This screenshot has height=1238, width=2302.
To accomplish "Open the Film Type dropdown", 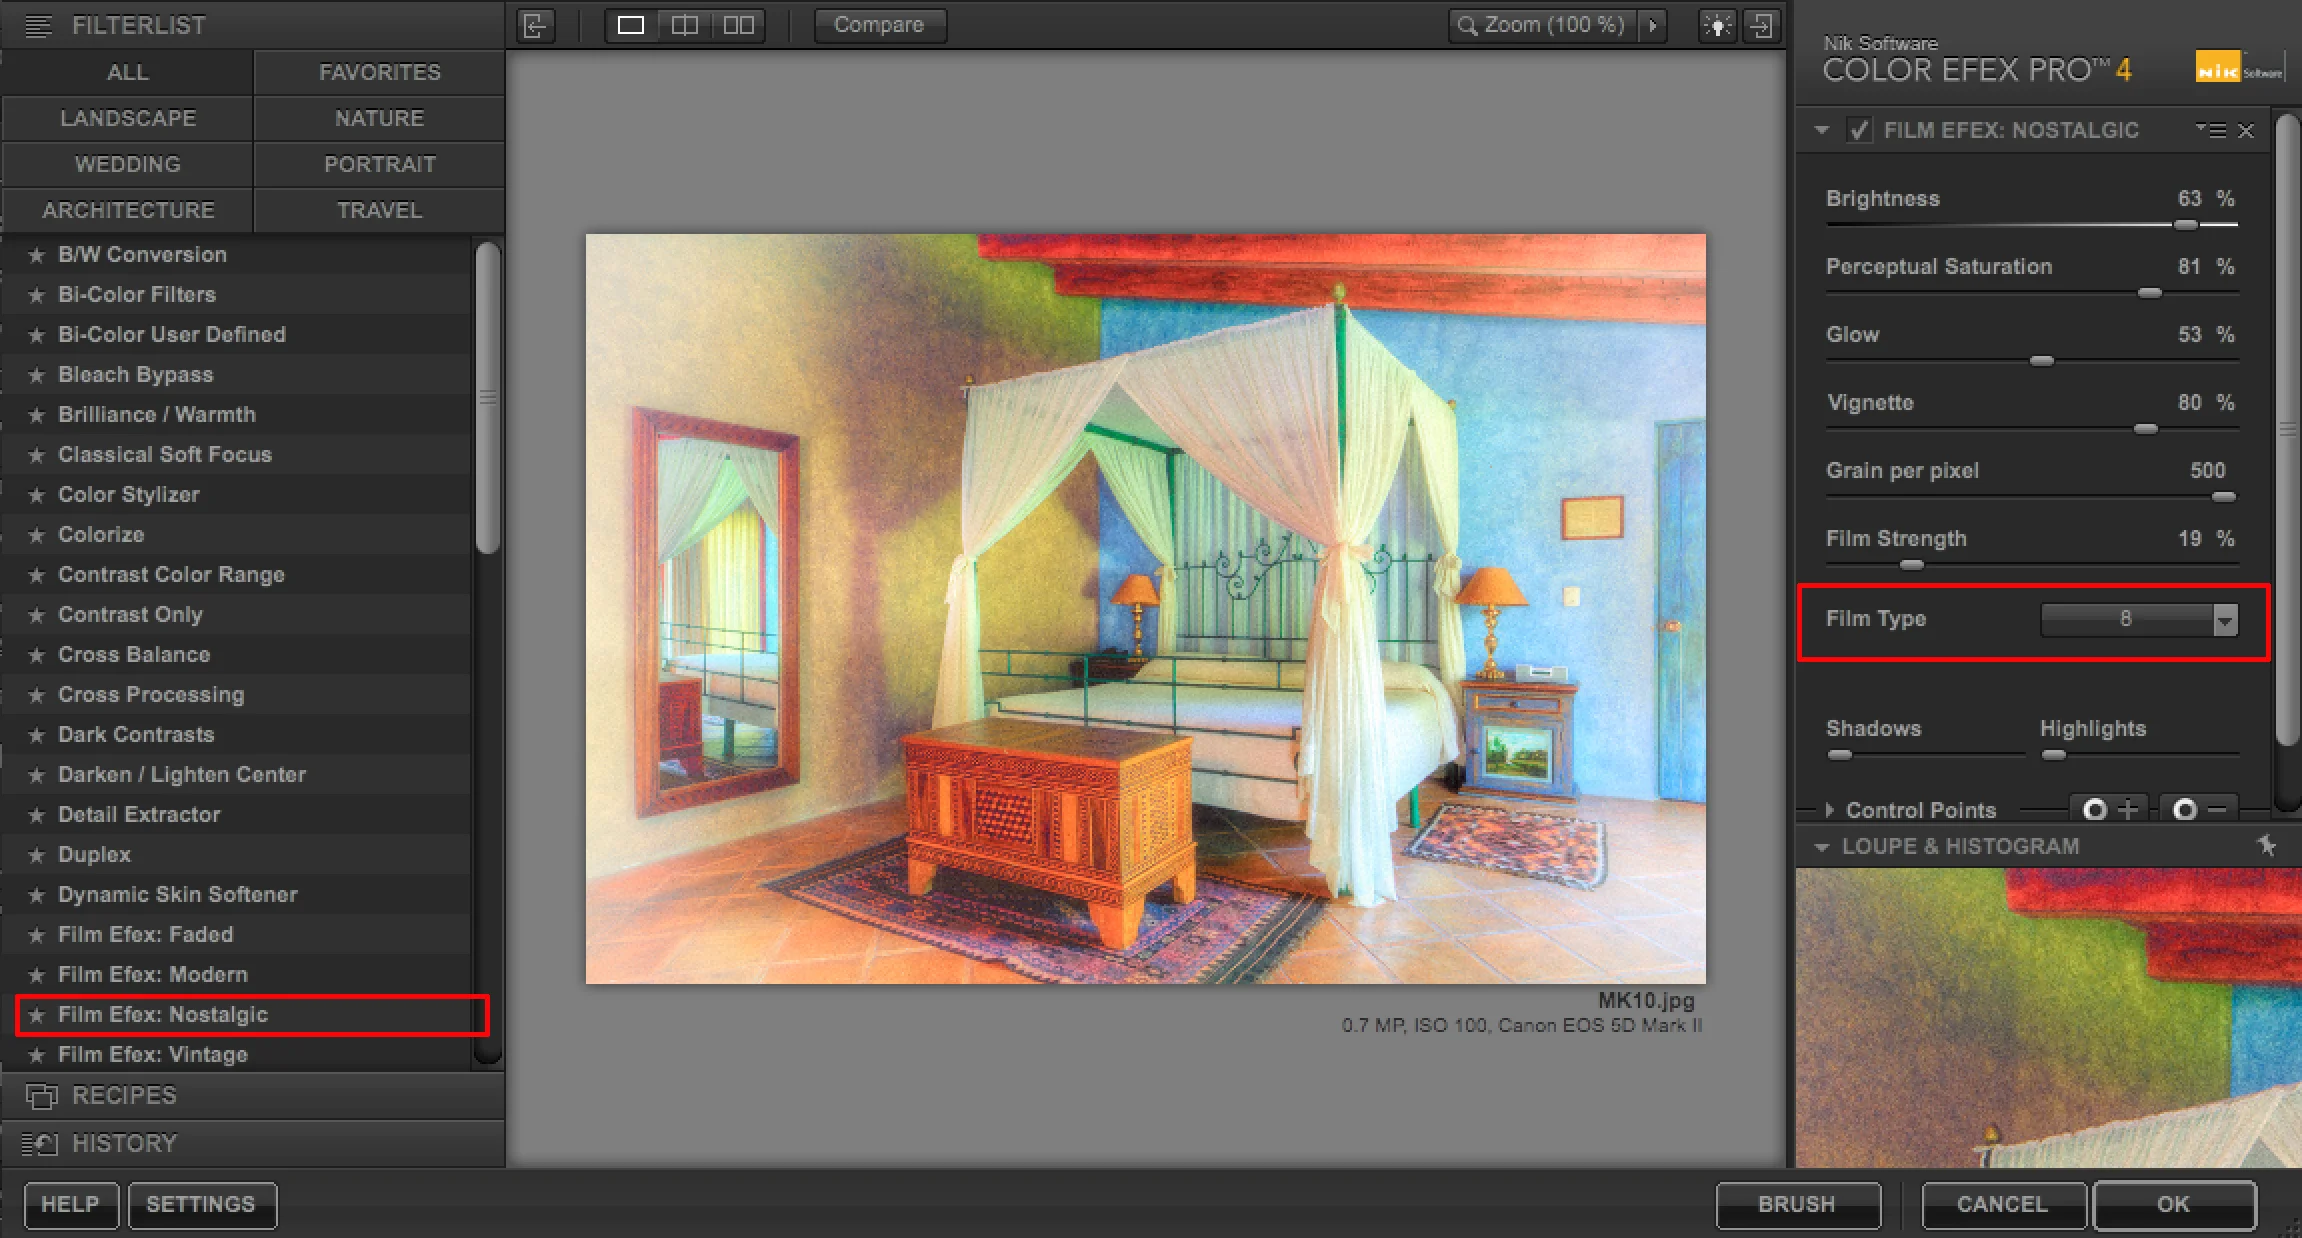I will point(2224,620).
